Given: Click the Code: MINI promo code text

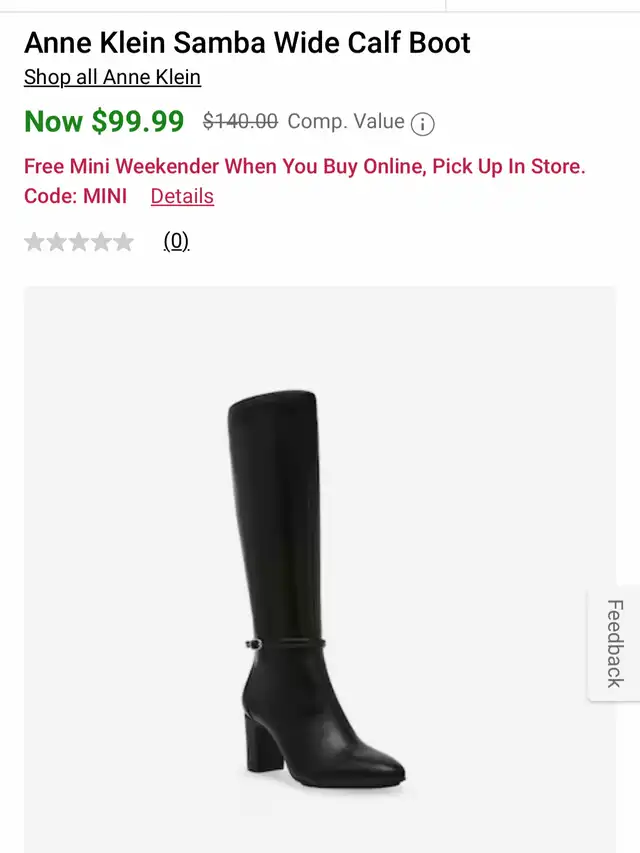Looking at the screenshot, I should point(76,196).
